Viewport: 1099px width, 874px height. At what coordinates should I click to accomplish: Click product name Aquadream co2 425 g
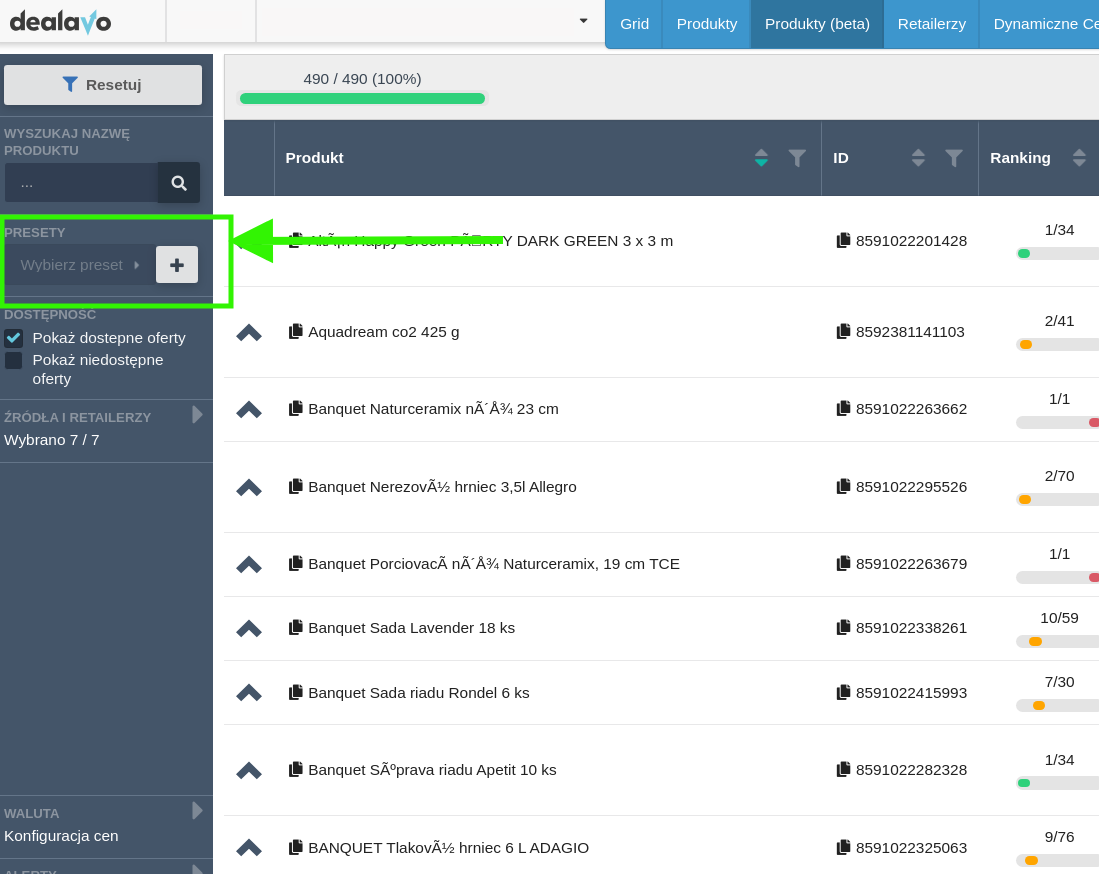point(383,332)
